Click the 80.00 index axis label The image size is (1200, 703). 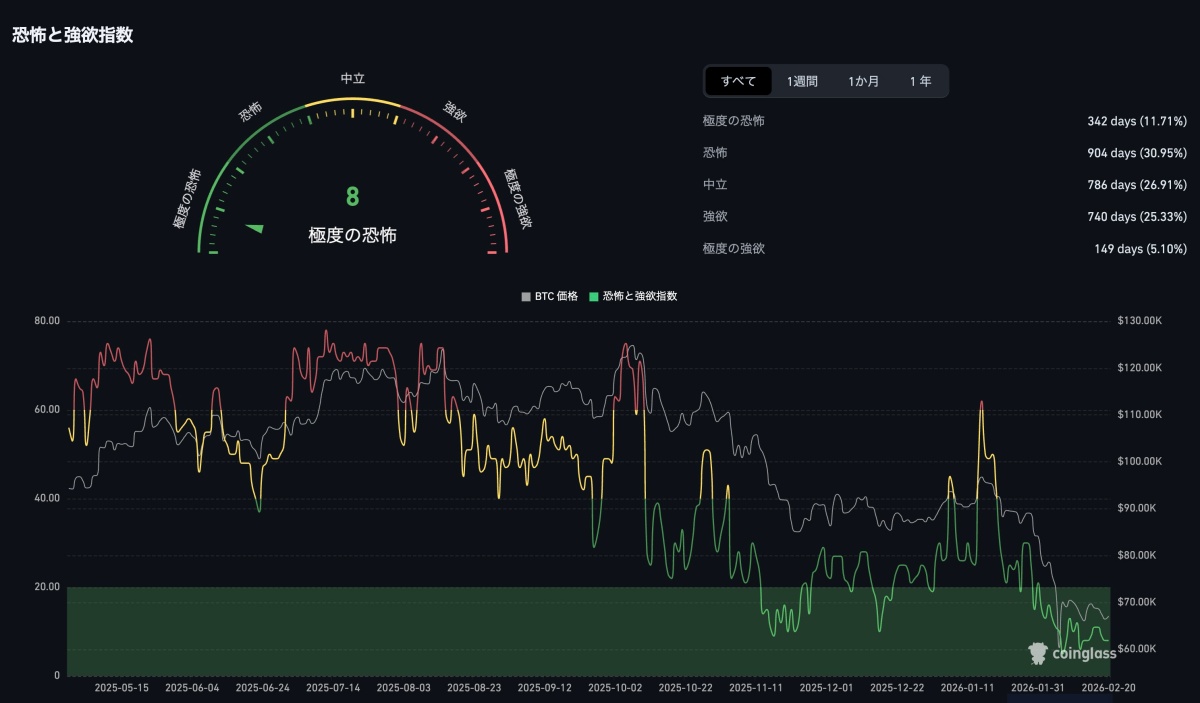point(47,321)
